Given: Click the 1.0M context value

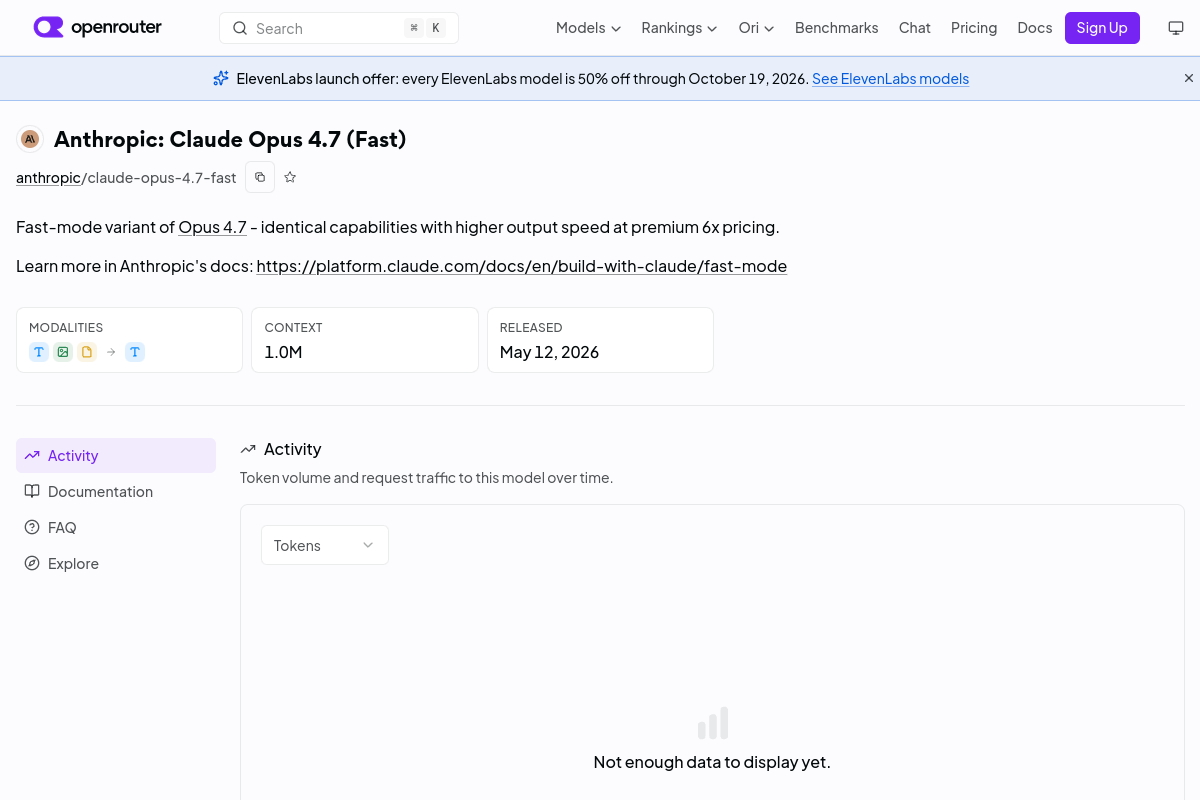Looking at the screenshot, I should tap(283, 352).
